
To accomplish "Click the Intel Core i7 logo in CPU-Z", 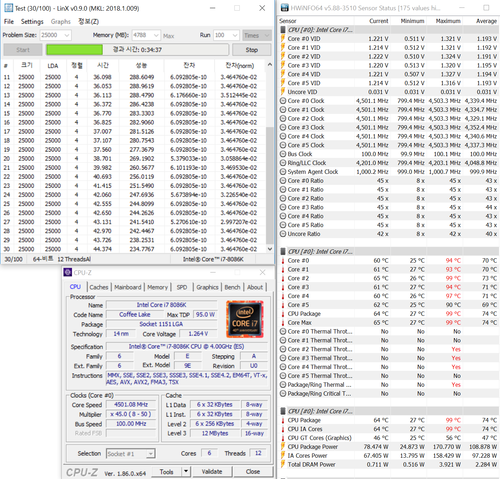I will 245,319.
